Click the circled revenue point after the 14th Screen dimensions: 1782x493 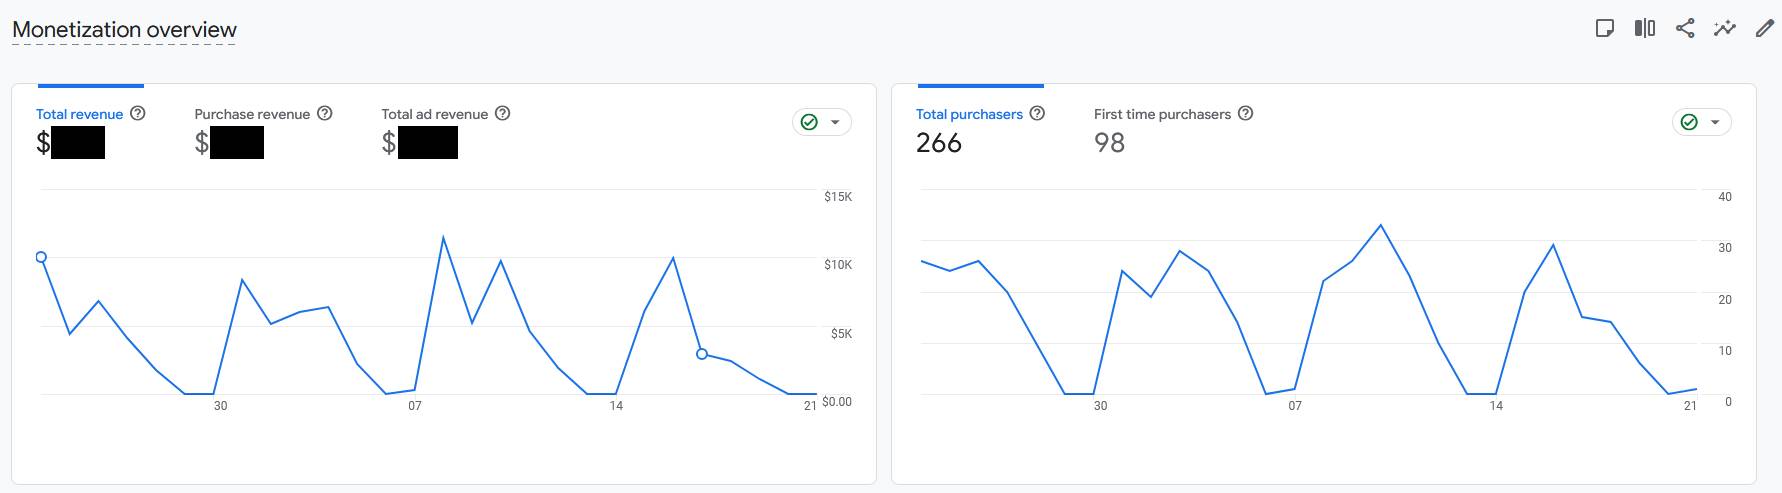click(x=702, y=354)
